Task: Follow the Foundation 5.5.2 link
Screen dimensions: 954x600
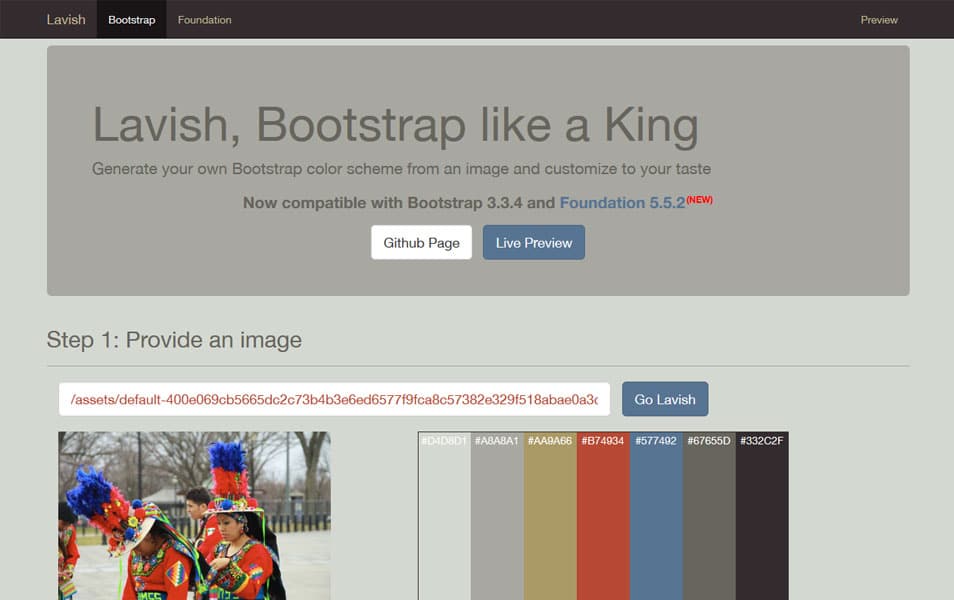Action: click(622, 203)
